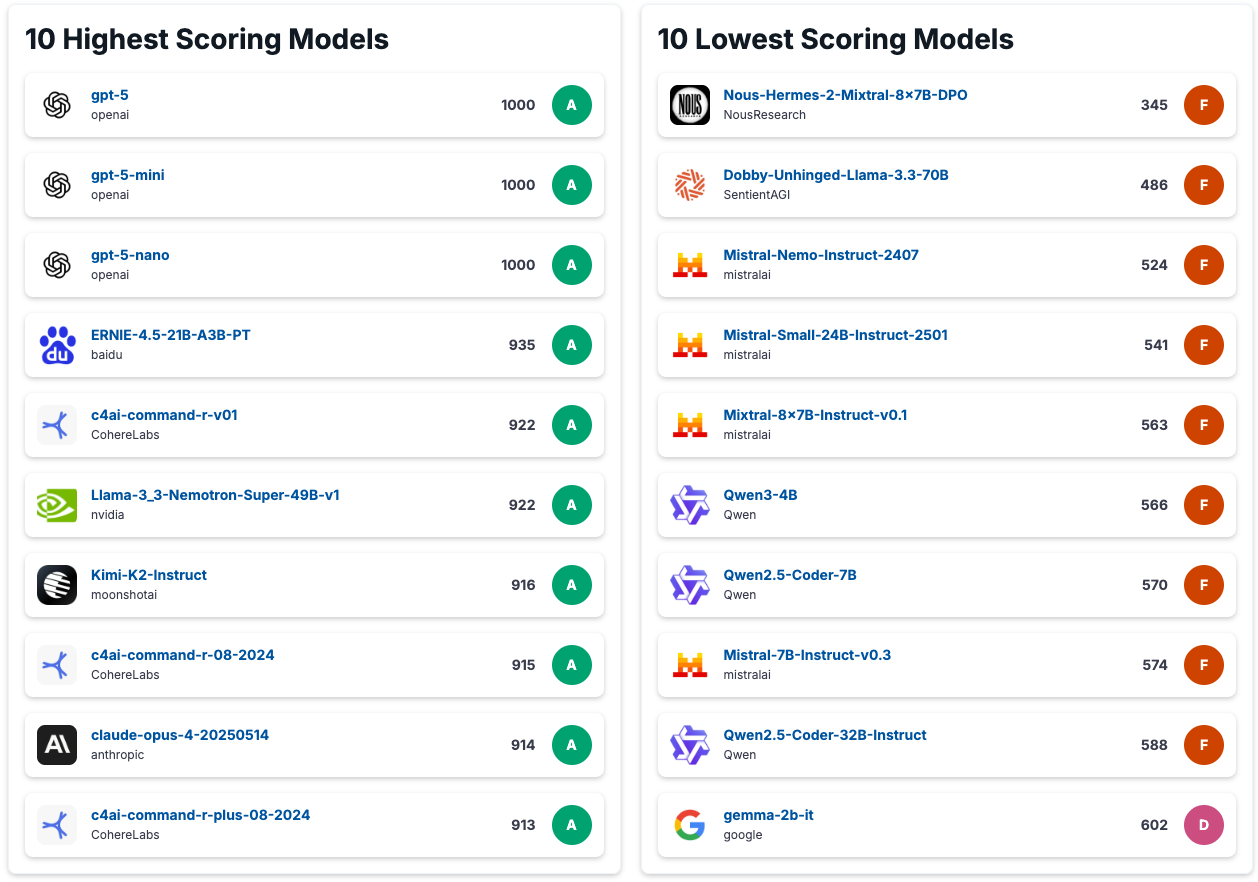This screenshot has height=882, width=1258.
Task: Open the Qwen2.5-Coder-32B-Instruct link
Action: coord(825,735)
